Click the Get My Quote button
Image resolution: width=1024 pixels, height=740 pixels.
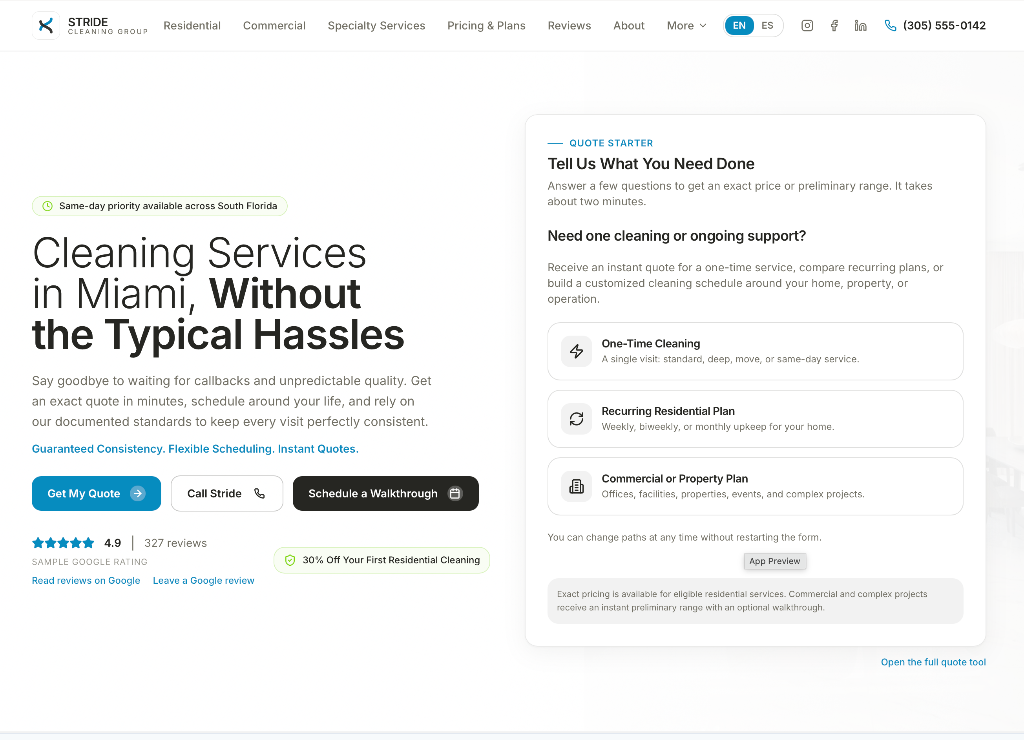(97, 494)
